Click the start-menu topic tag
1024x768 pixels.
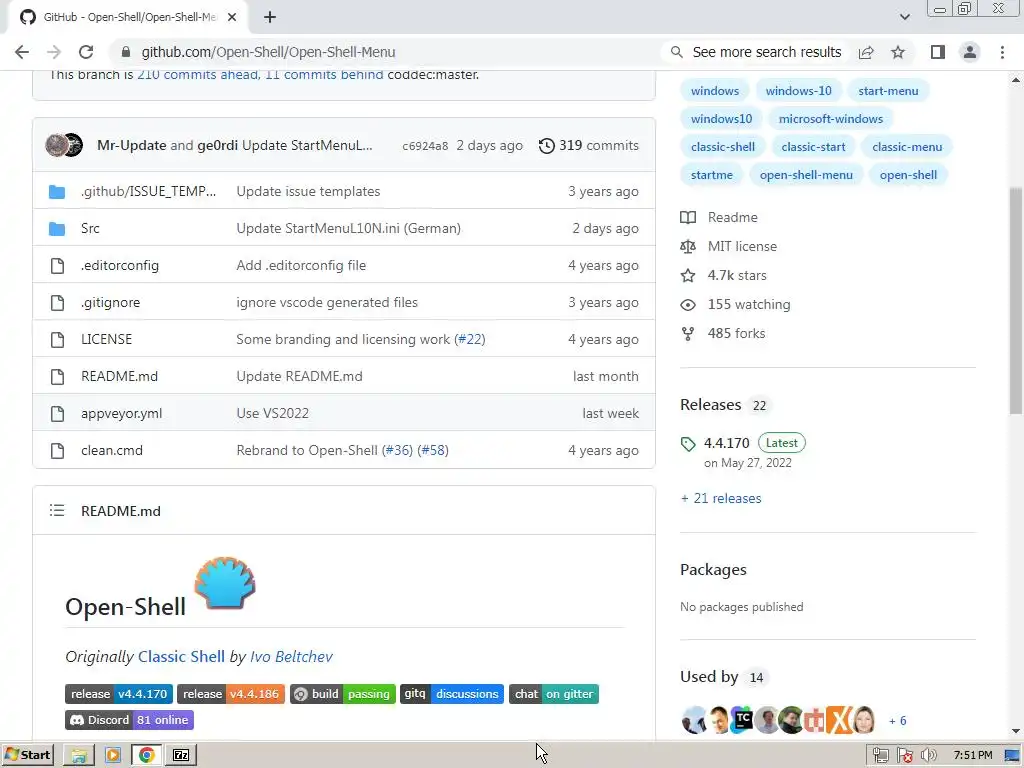click(888, 91)
